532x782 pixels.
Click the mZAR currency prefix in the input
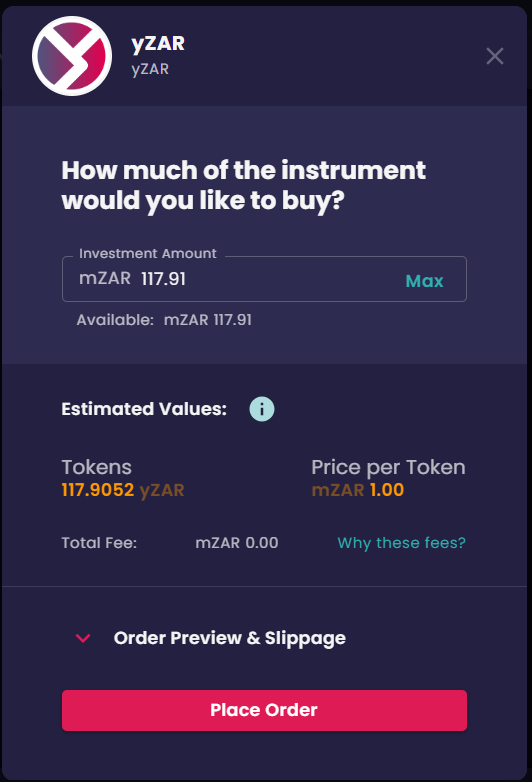(105, 278)
